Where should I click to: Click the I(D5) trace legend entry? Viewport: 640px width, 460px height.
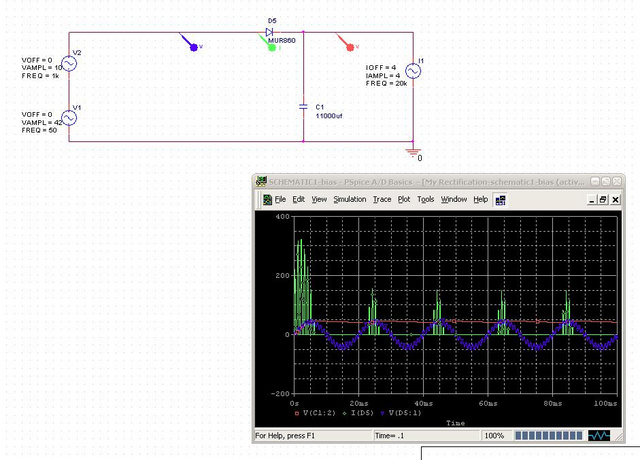tap(358, 413)
